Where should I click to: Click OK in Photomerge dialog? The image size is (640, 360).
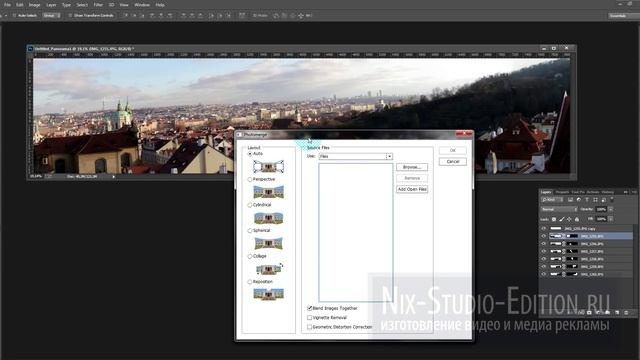[x=453, y=151]
